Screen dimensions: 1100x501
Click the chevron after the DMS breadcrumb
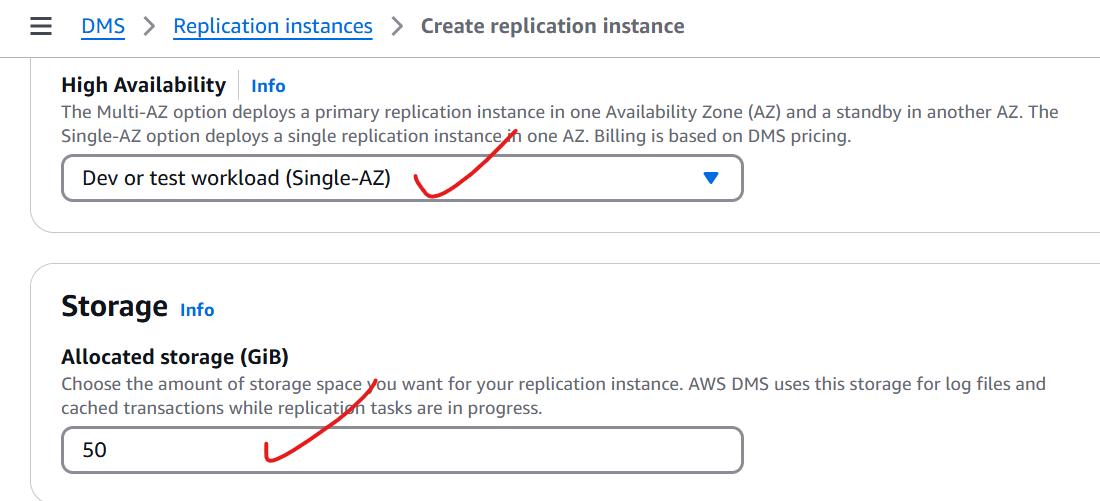149,27
